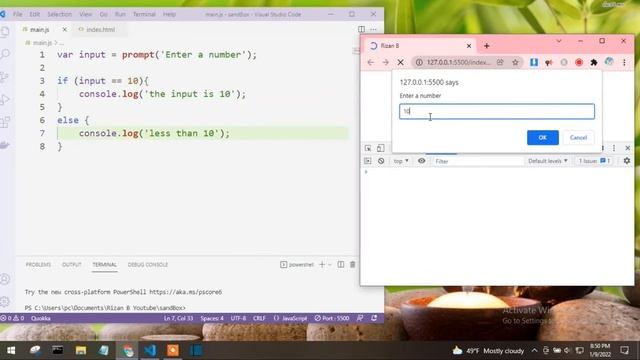Open Windows Start menu

11,350
